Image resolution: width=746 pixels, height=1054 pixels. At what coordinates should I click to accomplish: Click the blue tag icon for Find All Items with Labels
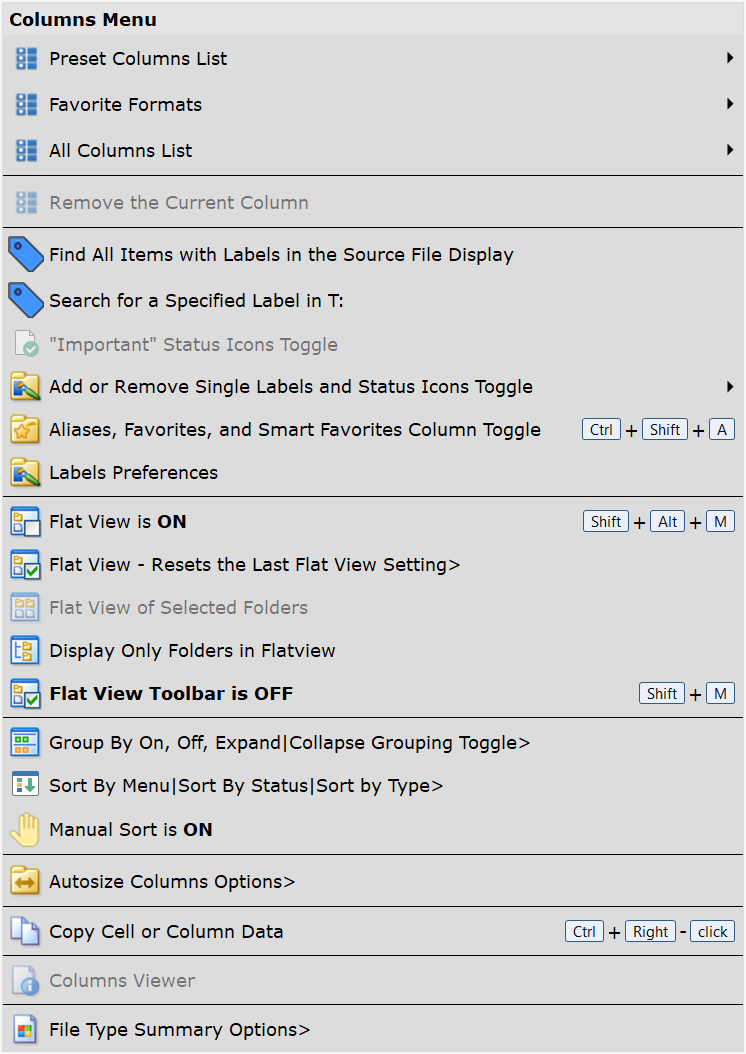26,255
